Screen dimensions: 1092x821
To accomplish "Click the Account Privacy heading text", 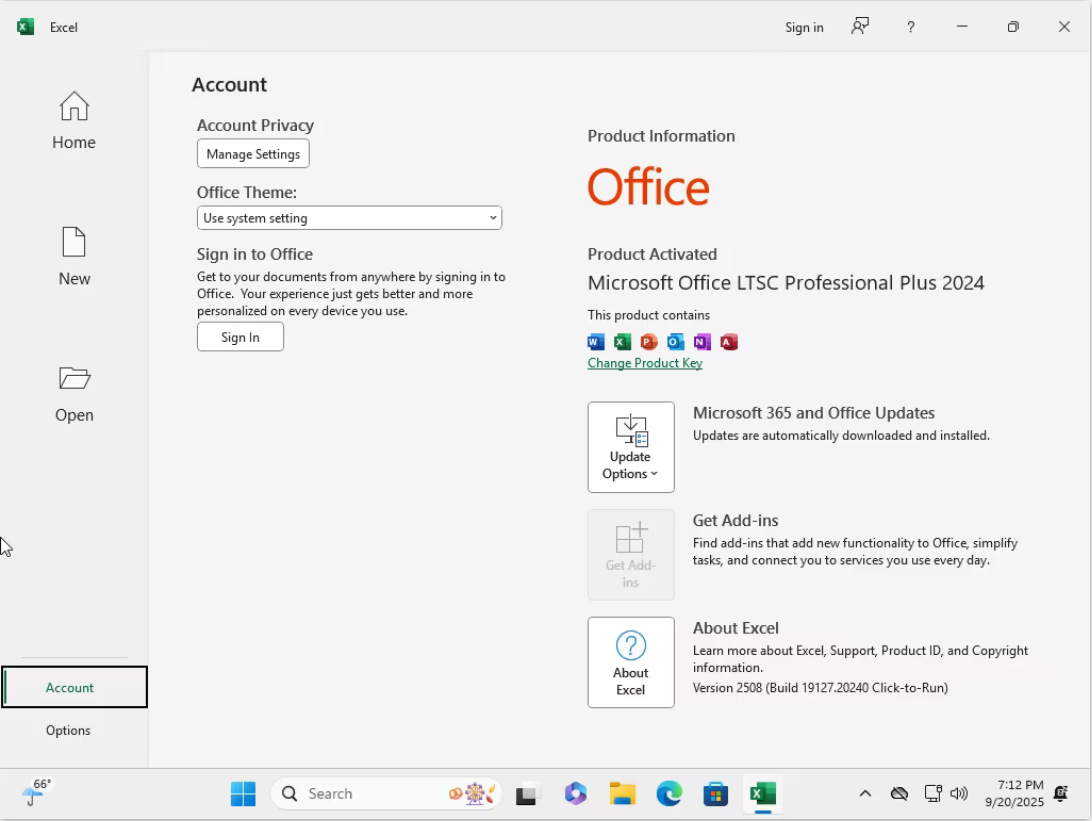I will tap(255, 125).
